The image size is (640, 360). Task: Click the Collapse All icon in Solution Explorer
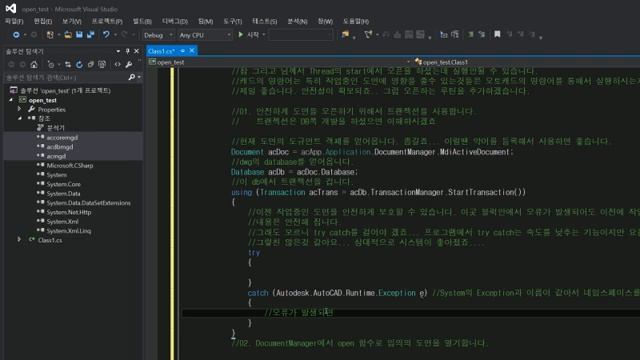click(91, 64)
